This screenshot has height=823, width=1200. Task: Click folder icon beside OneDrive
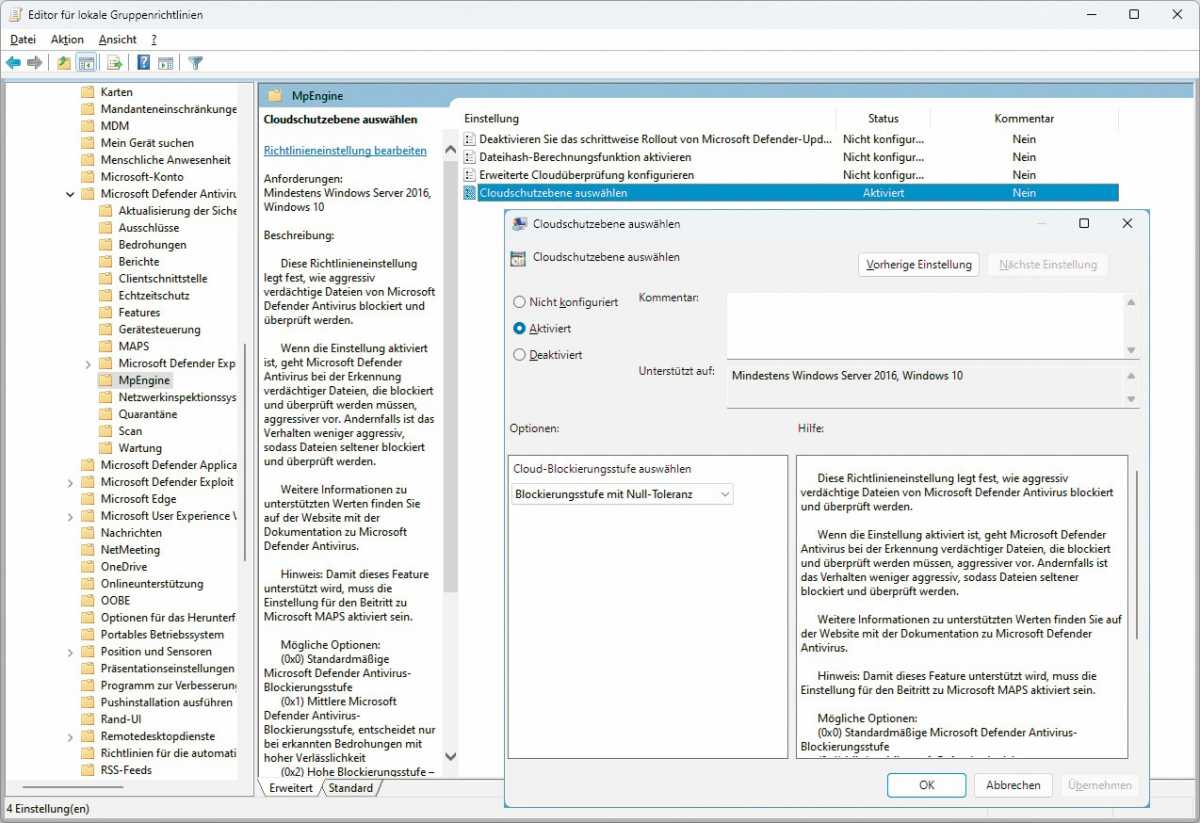(88, 567)
